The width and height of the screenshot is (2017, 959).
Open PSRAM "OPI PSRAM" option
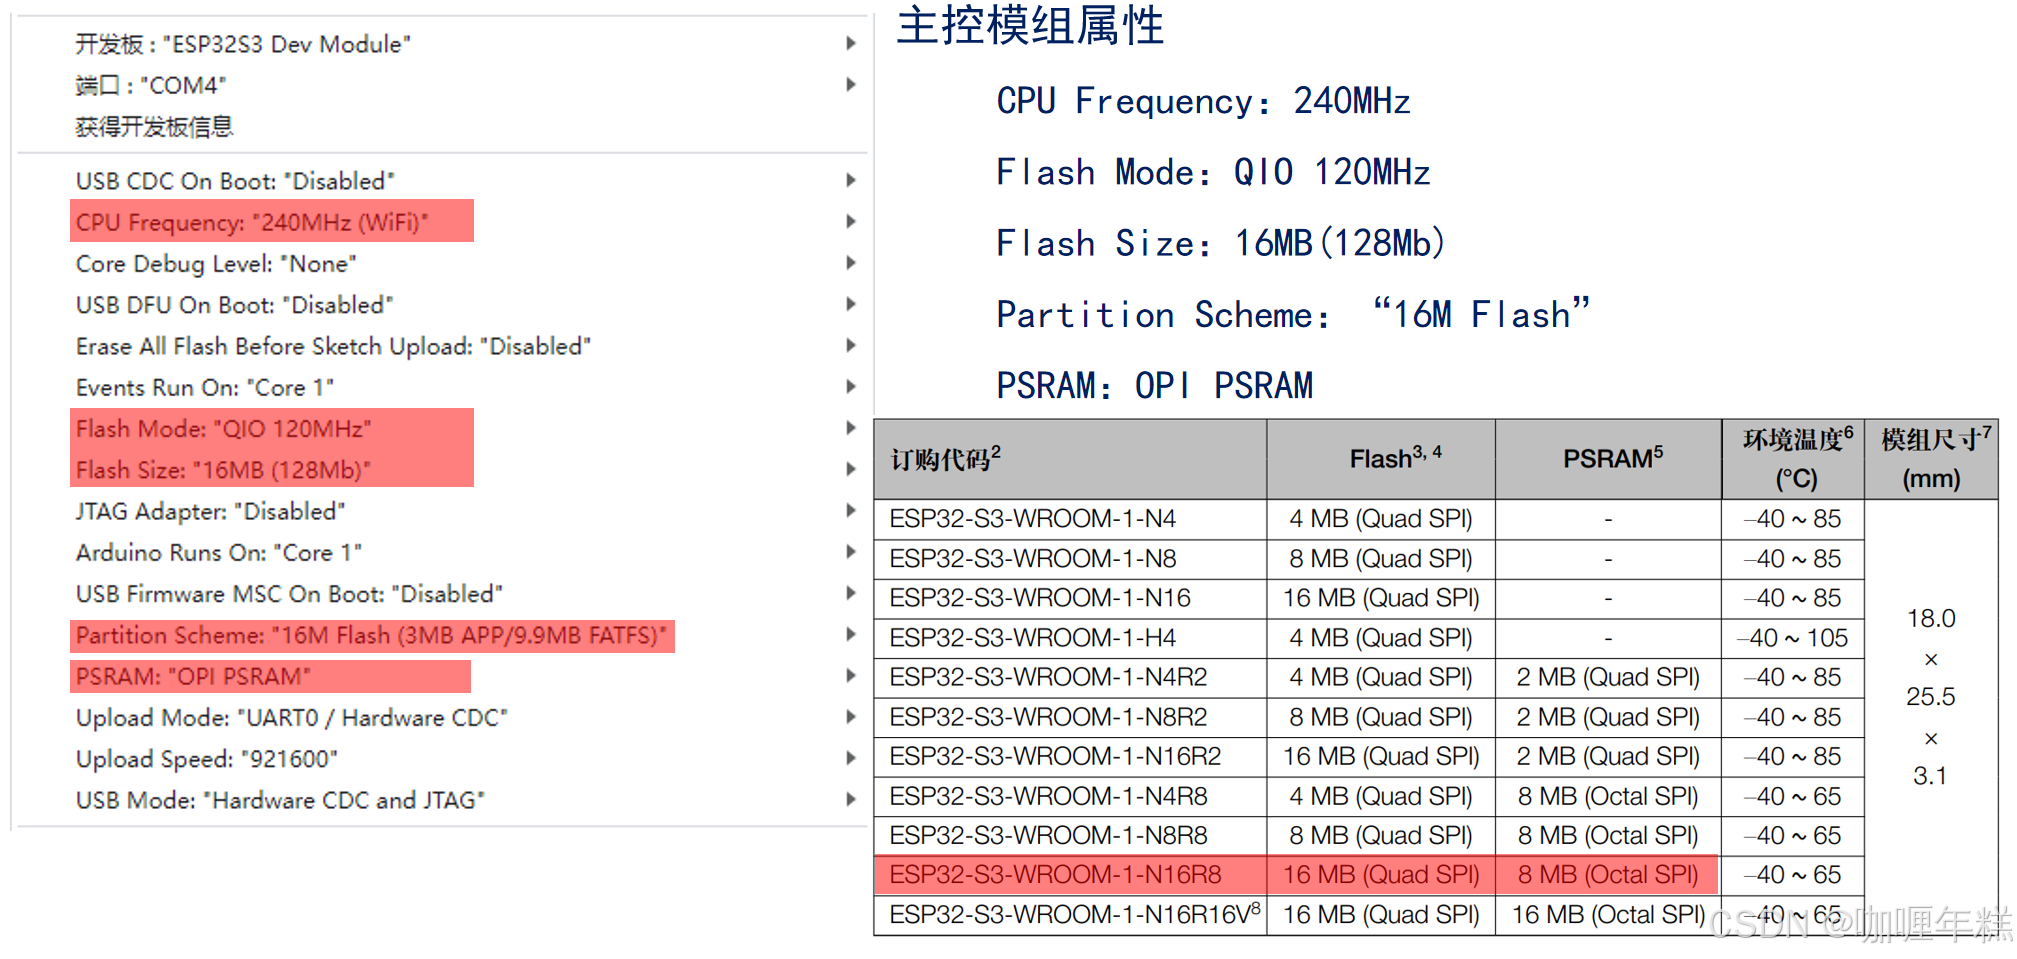point(440,676)
